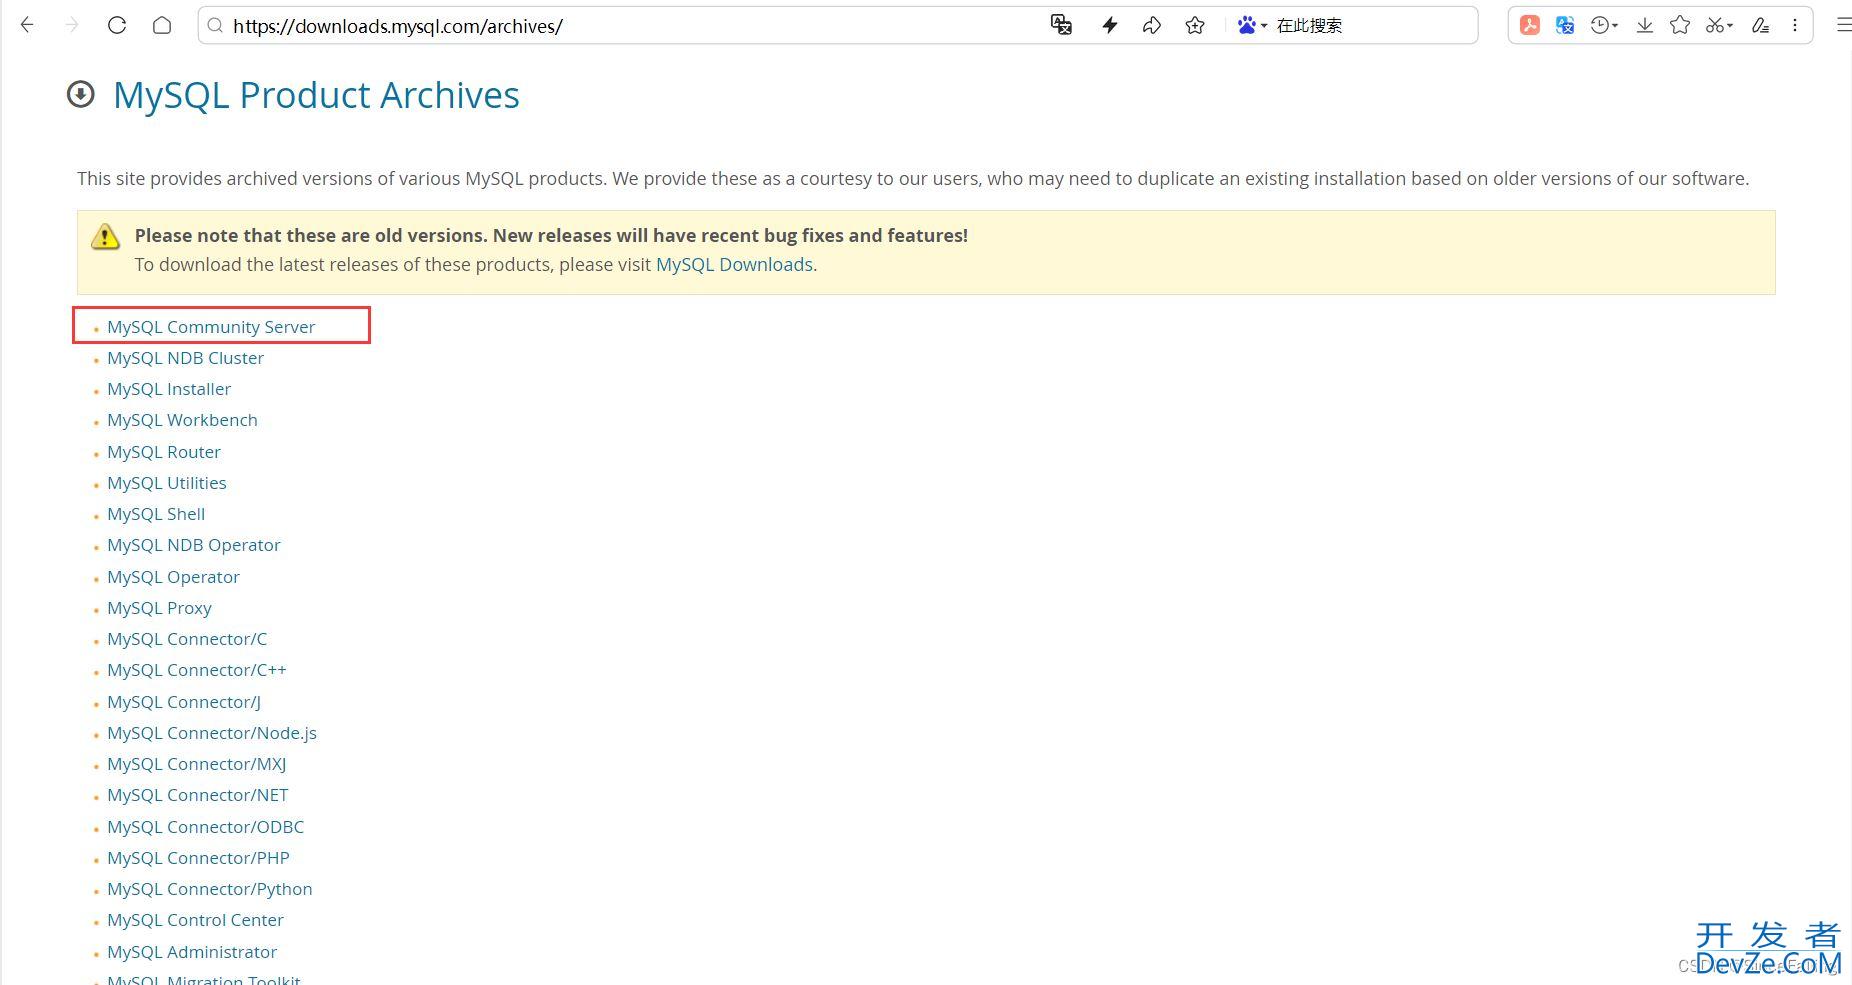
Task: Open MySQL Connector/MXJ archive link
Action: [197, 764]
